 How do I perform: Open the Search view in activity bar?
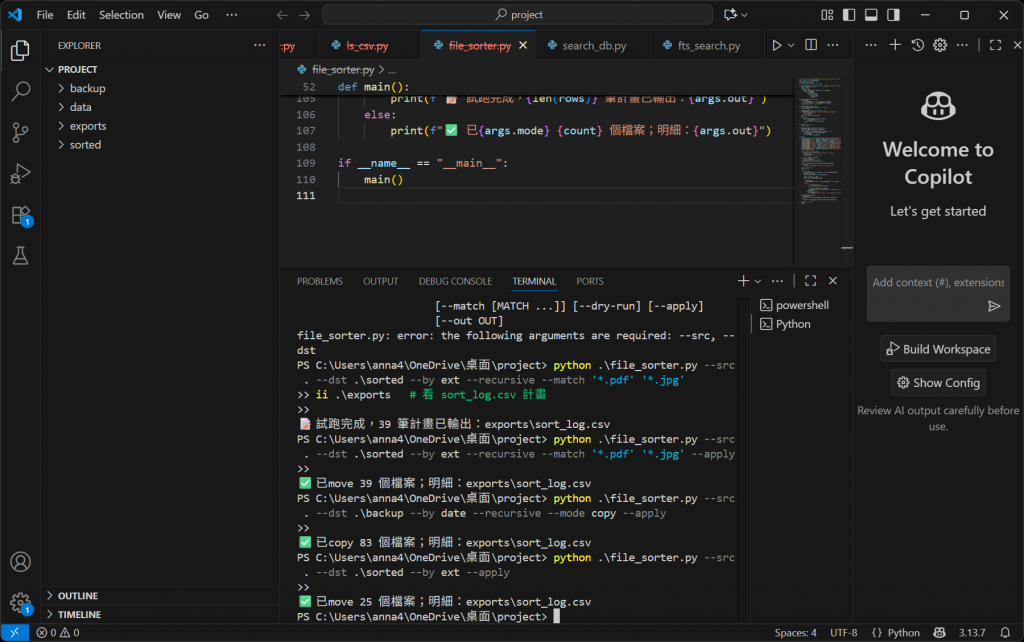click(20, 91)
